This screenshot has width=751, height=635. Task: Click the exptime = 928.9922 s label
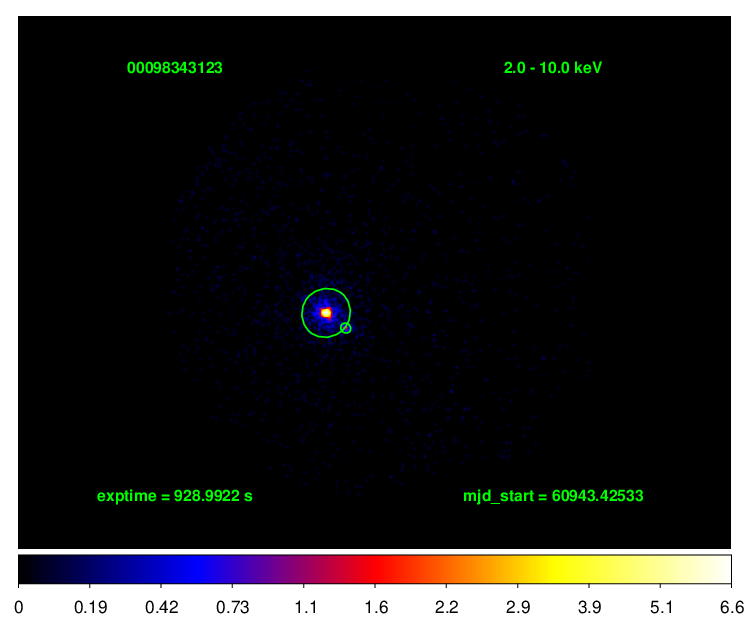pyautogui.click(x=174, y=496)
